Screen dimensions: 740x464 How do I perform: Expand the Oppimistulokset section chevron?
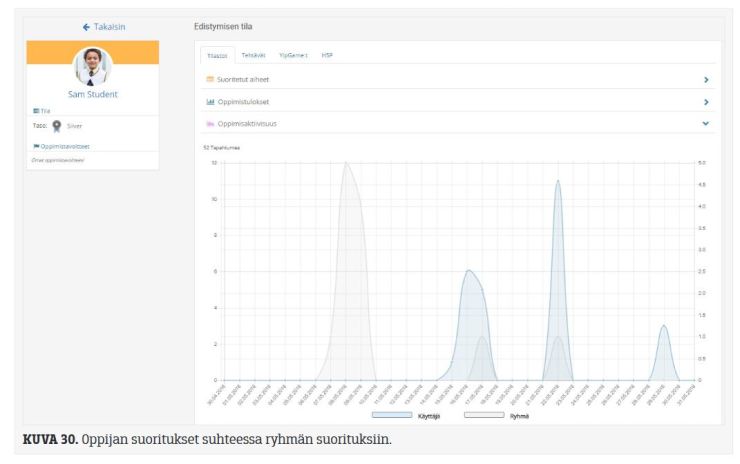point(706,101)
